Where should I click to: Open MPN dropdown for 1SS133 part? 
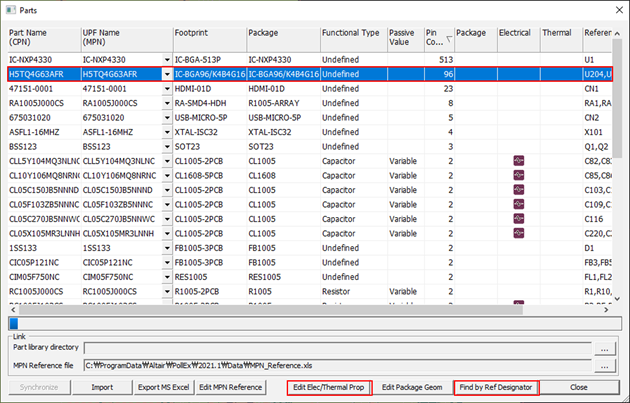tap(165, 247)
